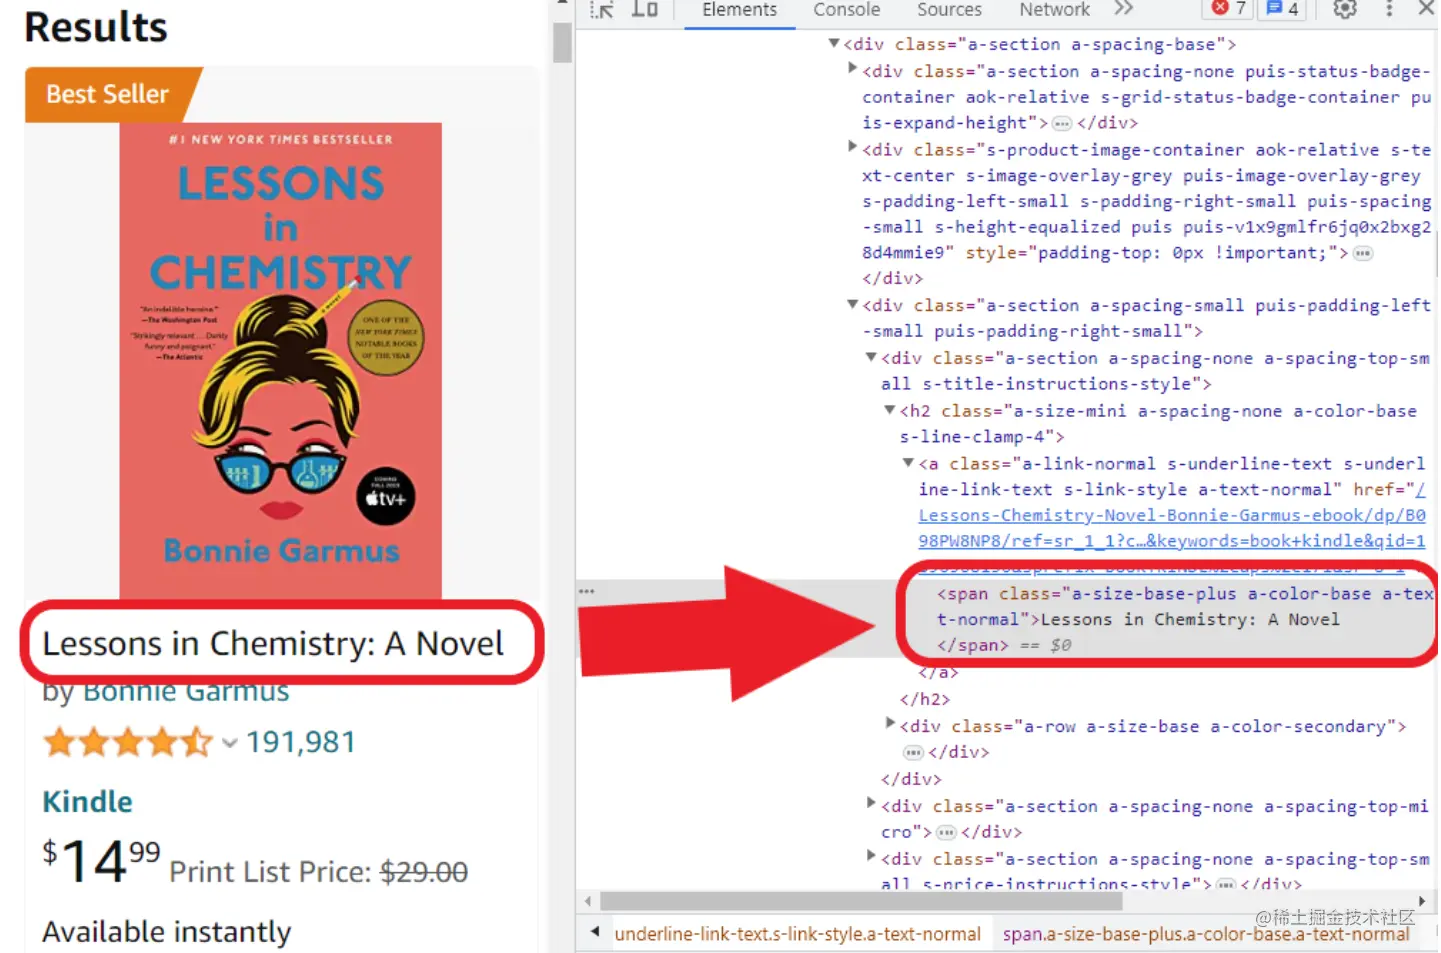Click ellipsis badge after a-spacing-top-micro div
The image size is (1441, 953).
click(946, 832)
